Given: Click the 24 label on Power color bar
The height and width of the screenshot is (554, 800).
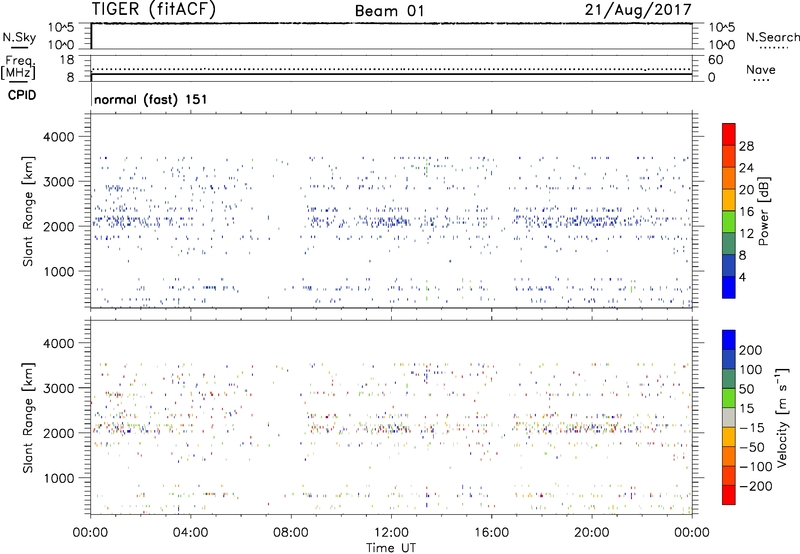Looking at the screenshot, I should point(746,168).
